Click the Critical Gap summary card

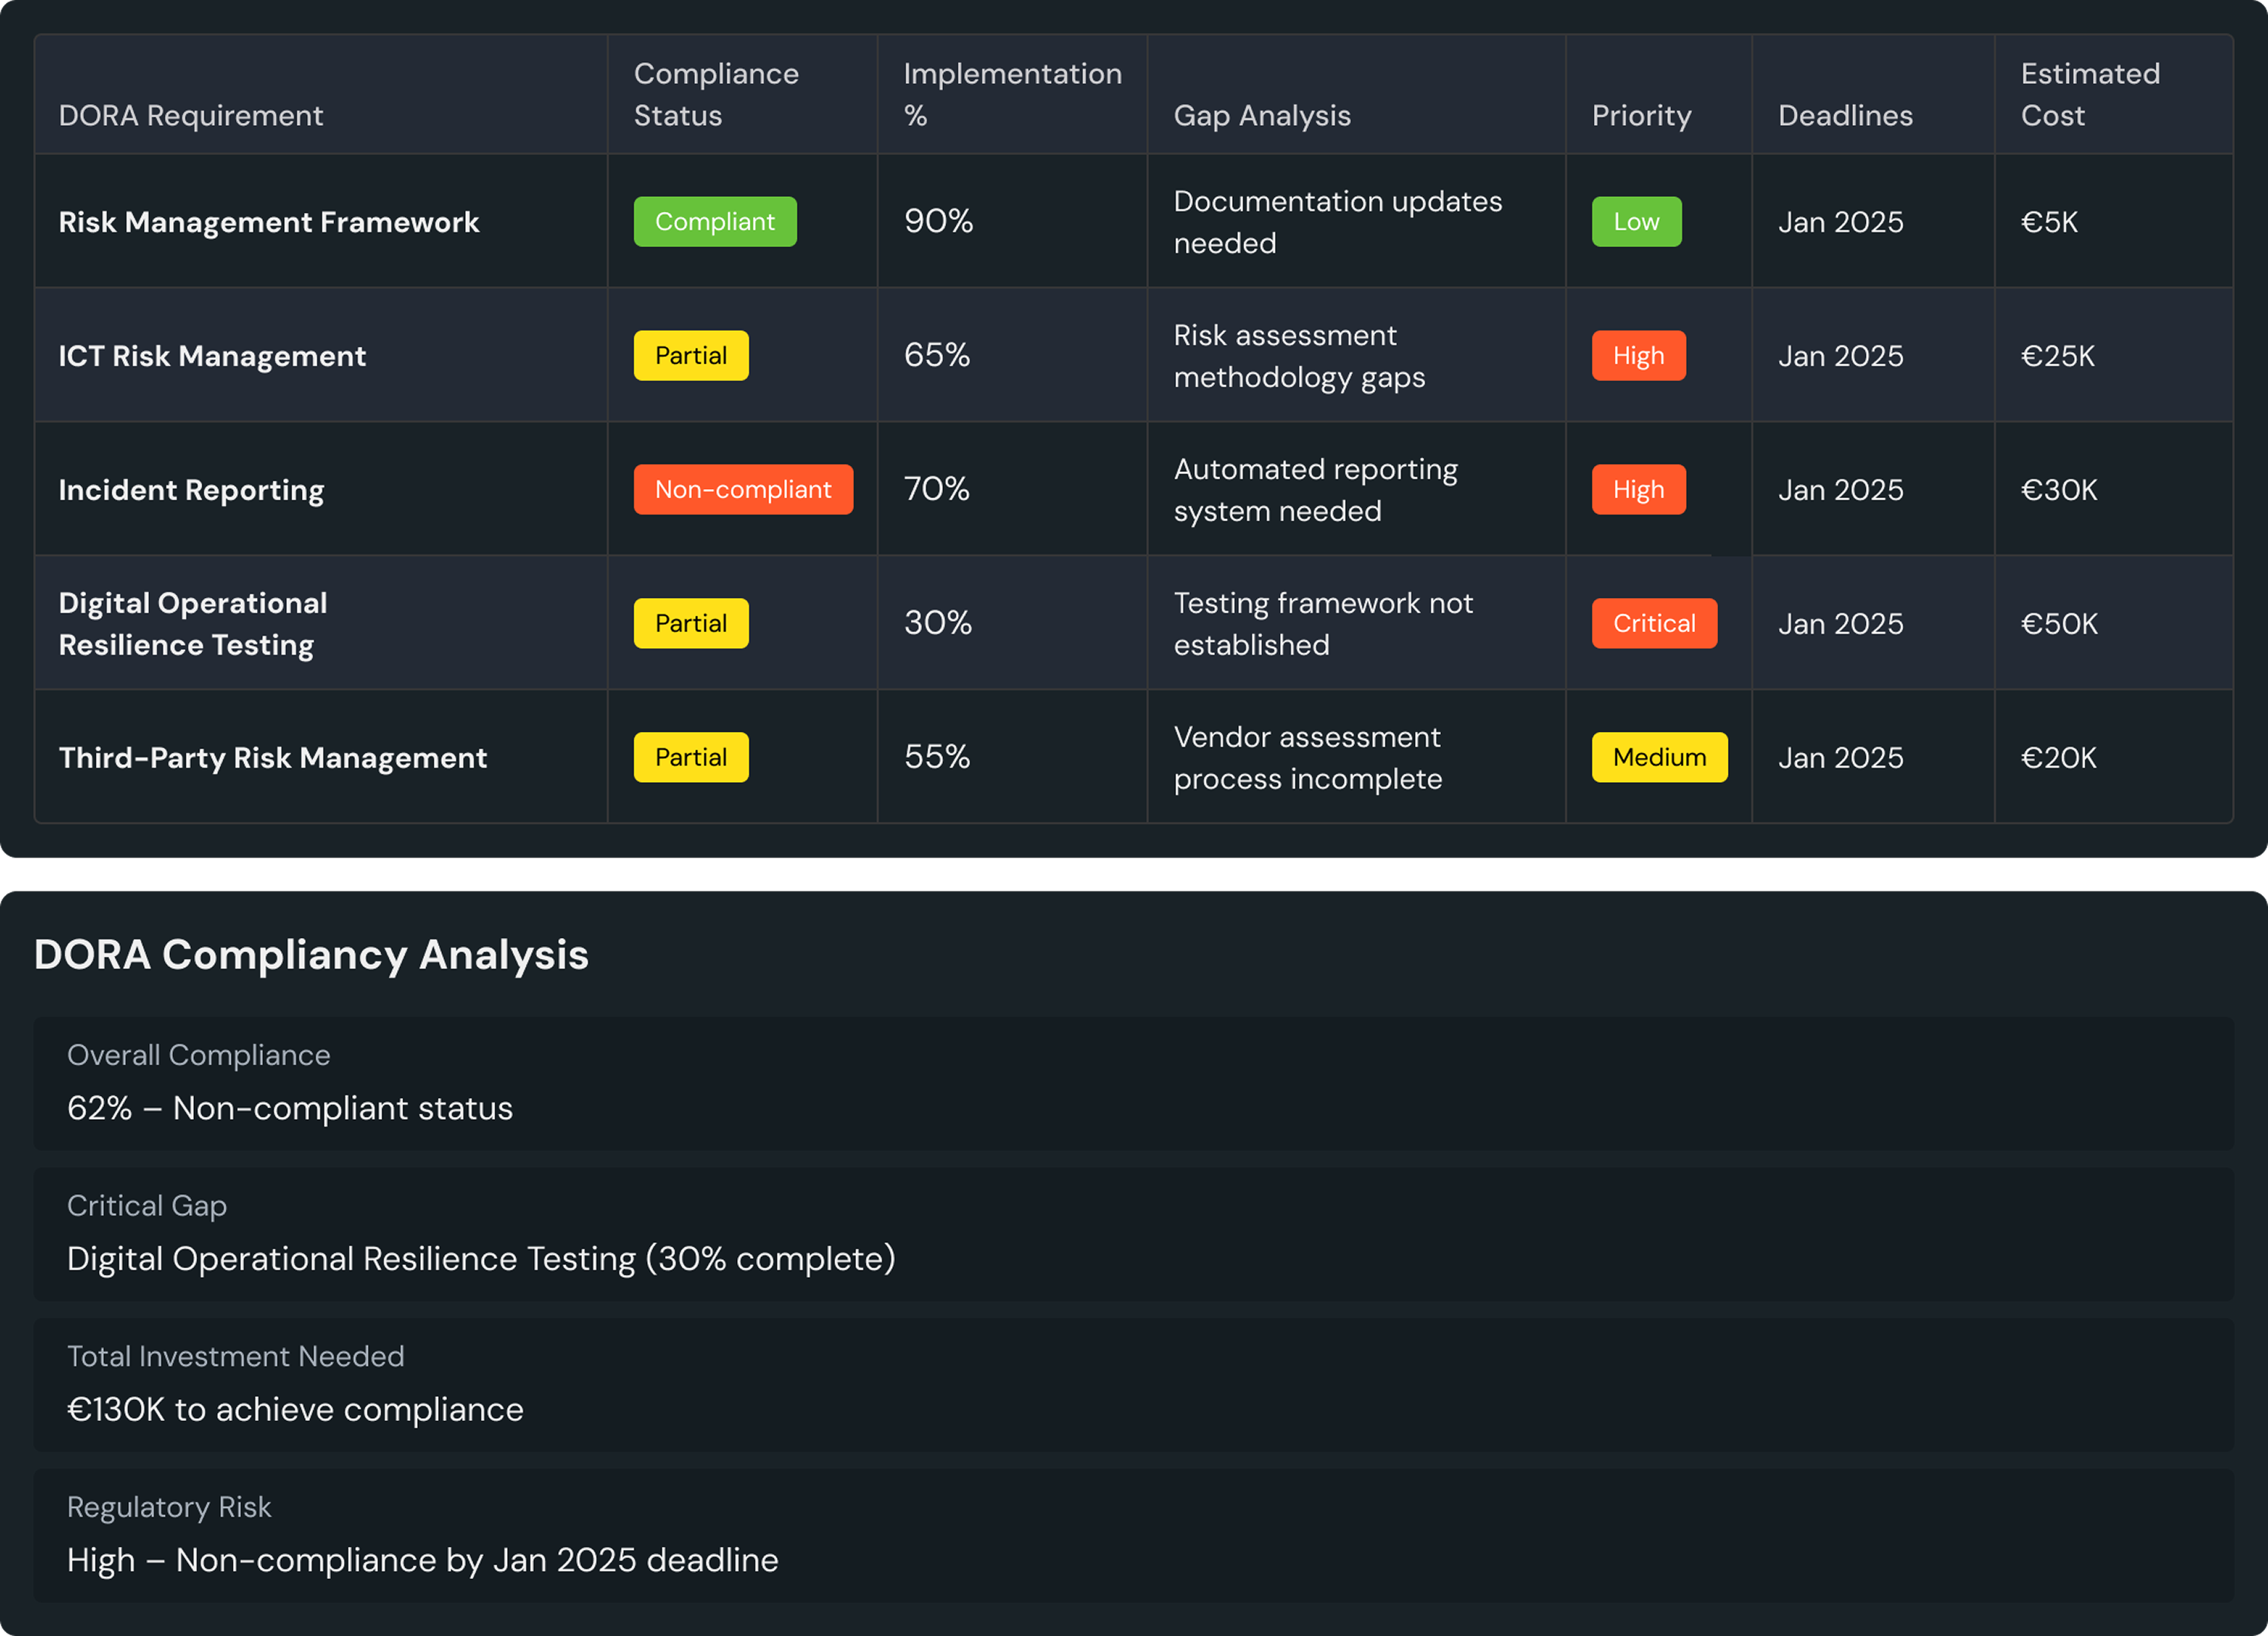pyautogui.click(x=1133, y=1234)
